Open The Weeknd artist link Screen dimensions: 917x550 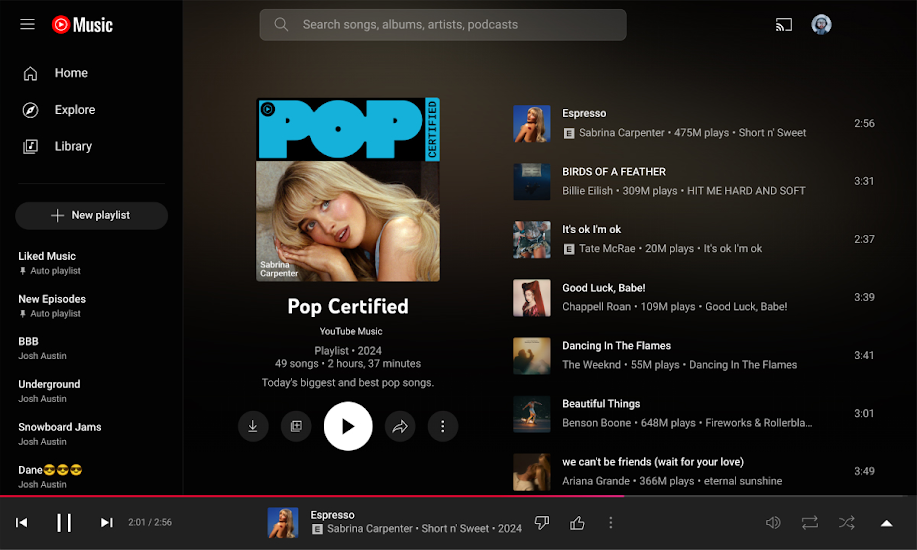[591, 365]
